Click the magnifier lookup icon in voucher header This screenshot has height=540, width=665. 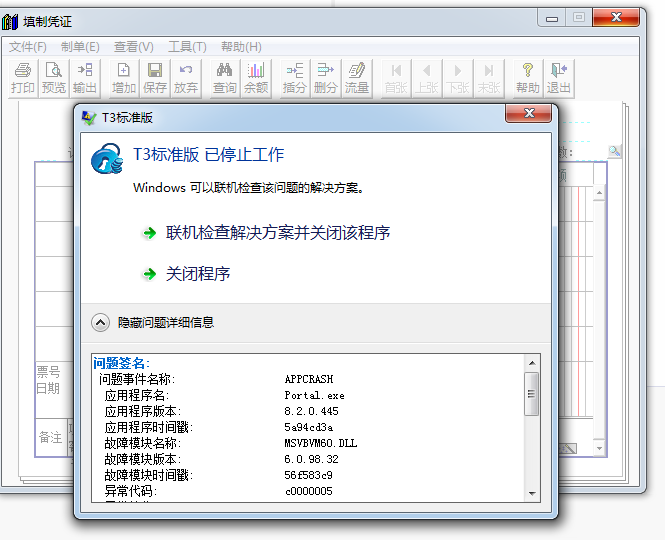pyautogui.click(x=614, y=151)
